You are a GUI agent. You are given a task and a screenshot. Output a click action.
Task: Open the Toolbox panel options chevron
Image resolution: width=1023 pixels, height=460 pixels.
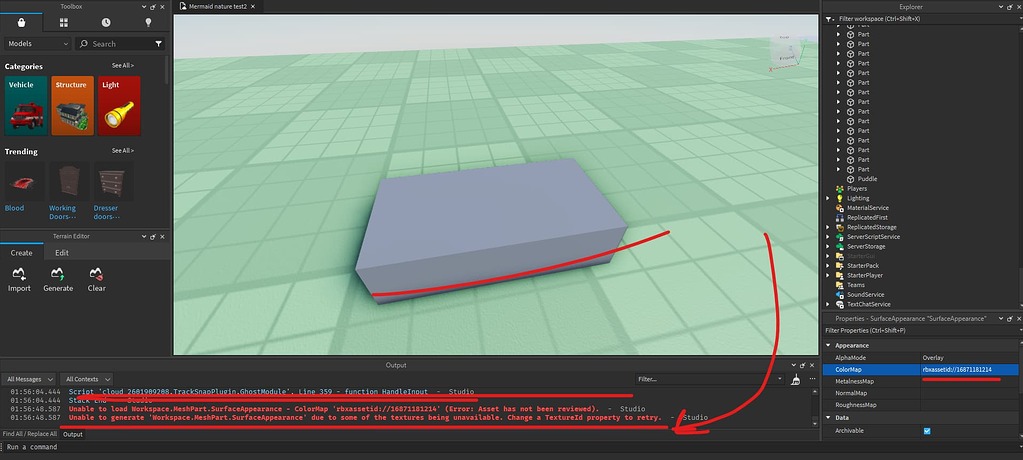[144, 7]
